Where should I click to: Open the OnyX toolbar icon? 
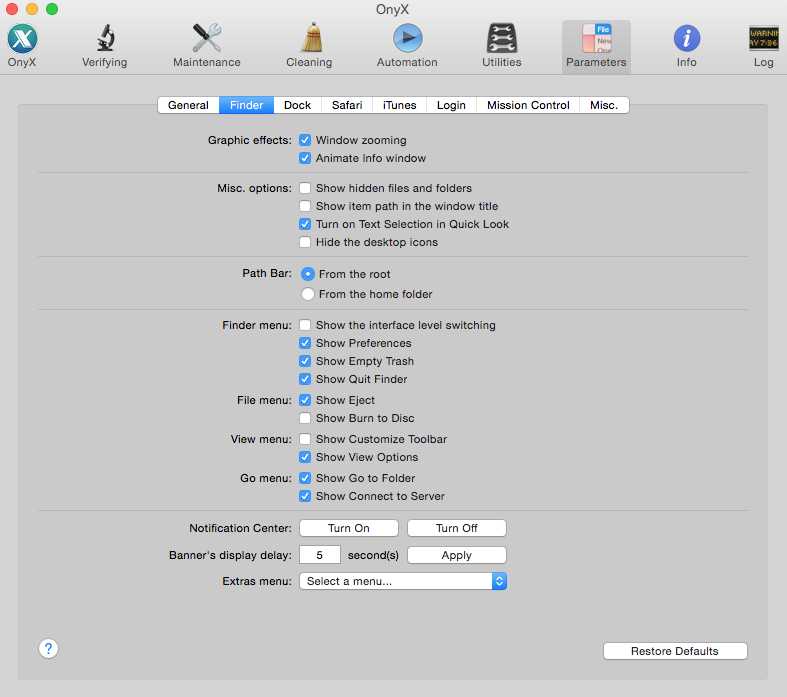pos(22,39)
